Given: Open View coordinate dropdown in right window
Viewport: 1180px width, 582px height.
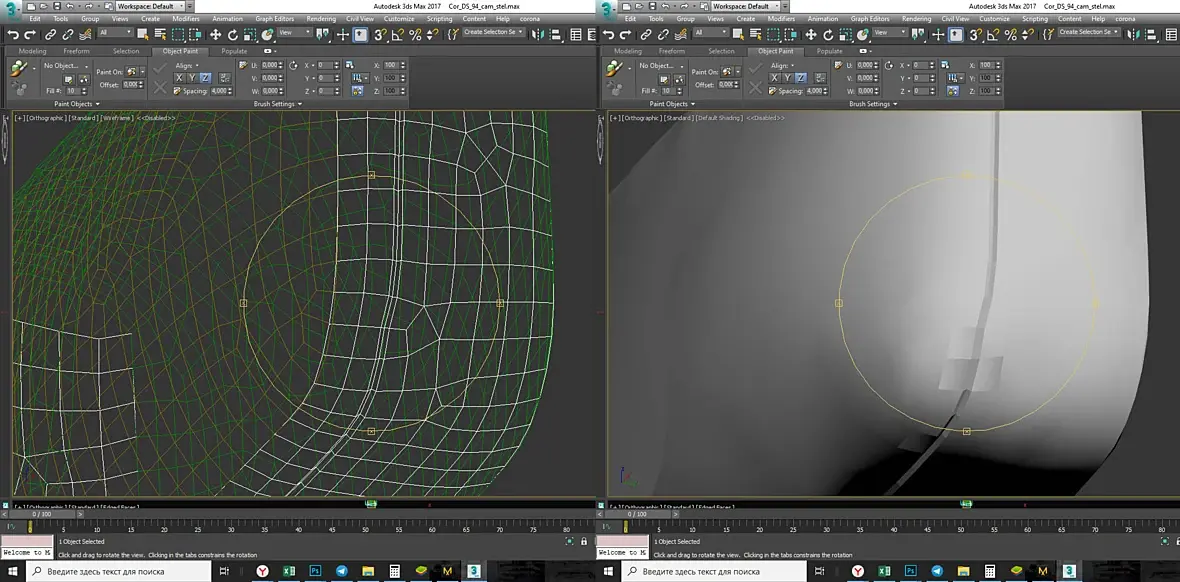Looking at the screenshot, I should click(x=890, y=33).
